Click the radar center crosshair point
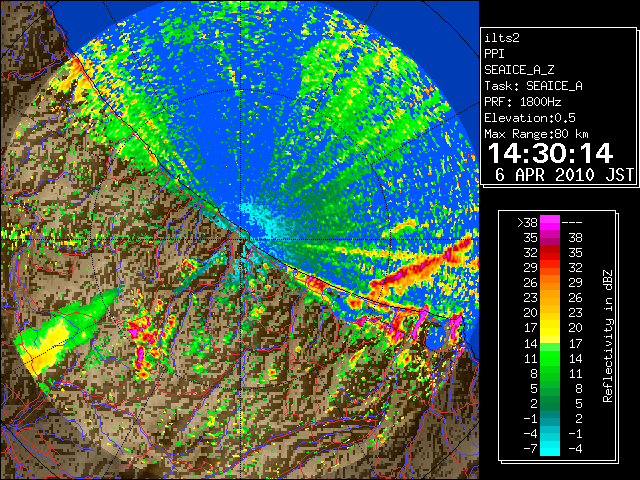Image resolution: width=640 pixels, height=480 pixels. tap(242, 239)
